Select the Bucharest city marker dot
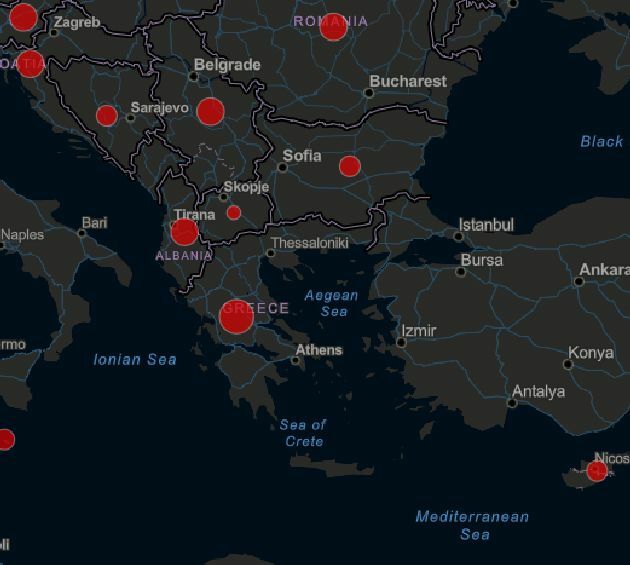Screen dimensions: 630x565 (368, 93)
